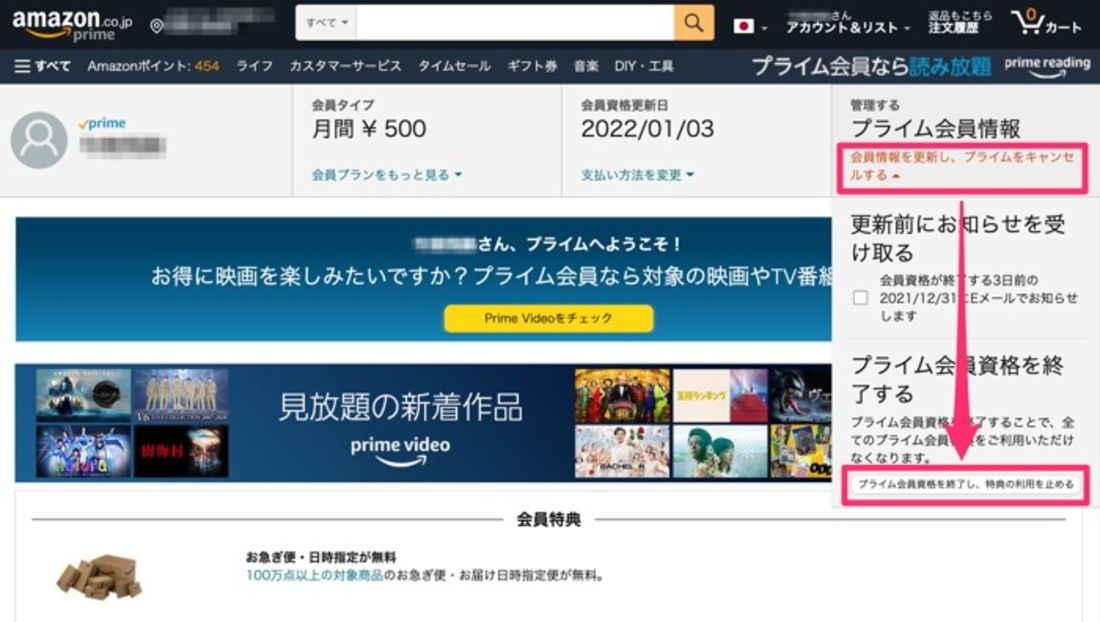1100x622 pixels.
Task: Open the 見放題の新着作品 banner
Action: click(x=423, y=423)
